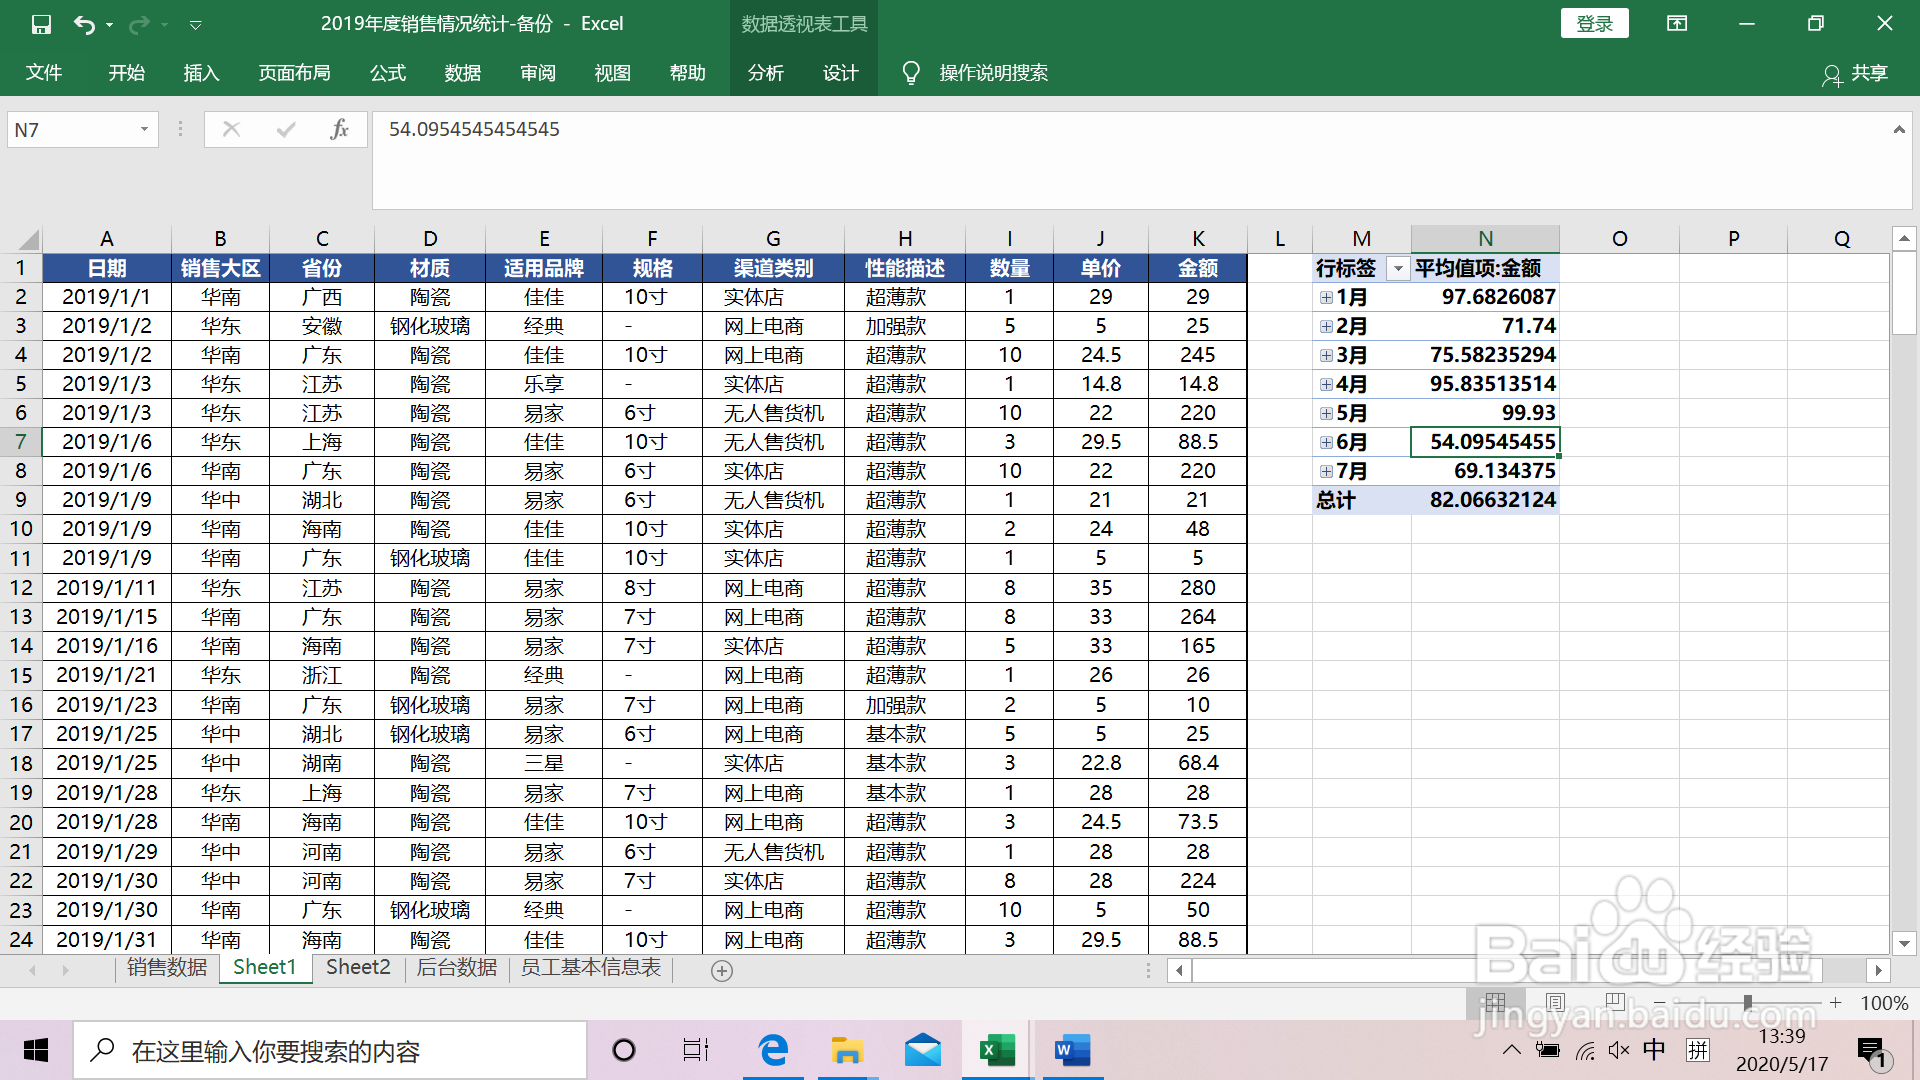Switch to the Sheet2 sheet tab

click(358, 968)
